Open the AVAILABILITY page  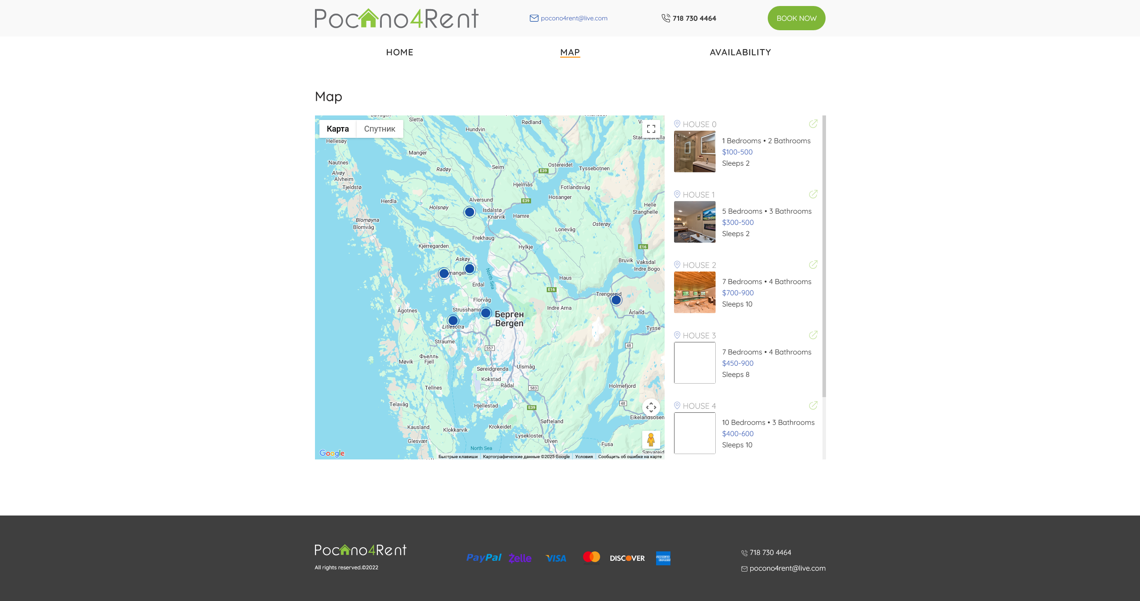point(740,52)
